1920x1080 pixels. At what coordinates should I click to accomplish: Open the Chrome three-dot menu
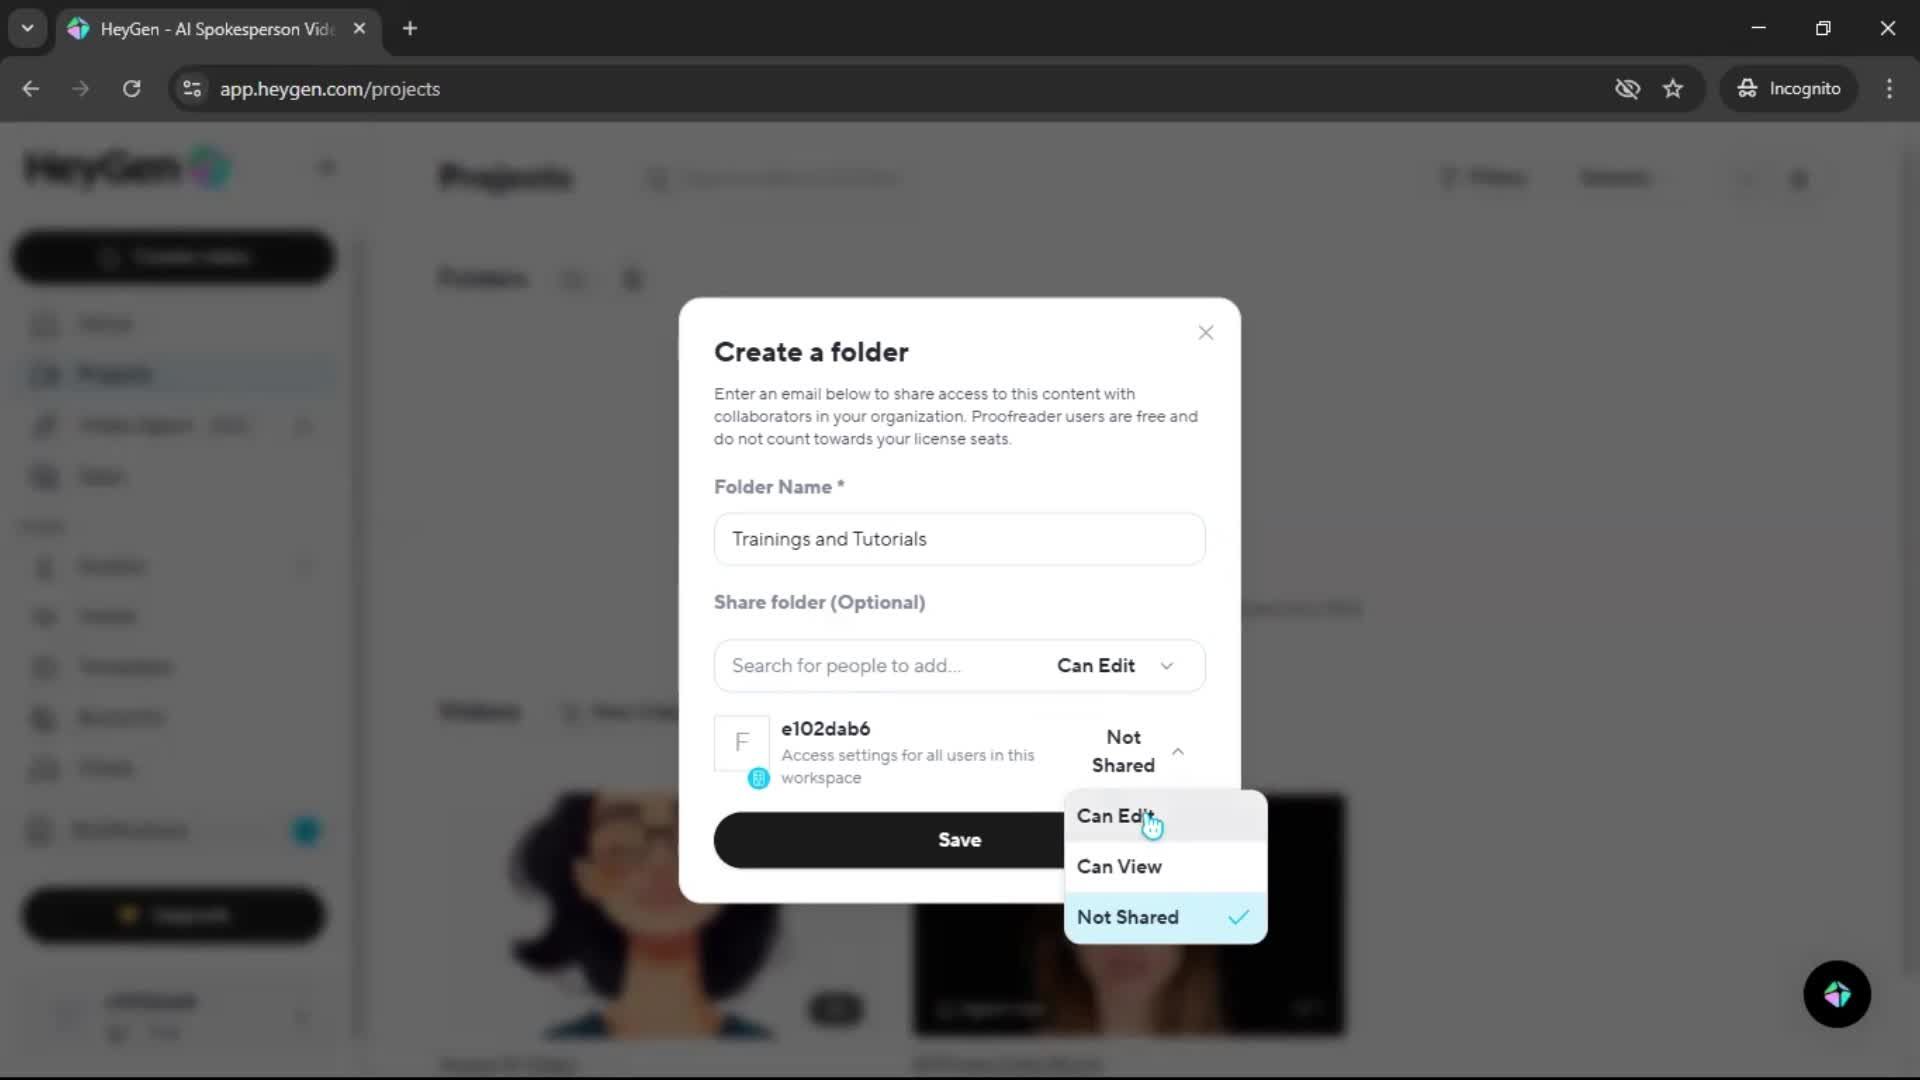tap(1889, 89)
